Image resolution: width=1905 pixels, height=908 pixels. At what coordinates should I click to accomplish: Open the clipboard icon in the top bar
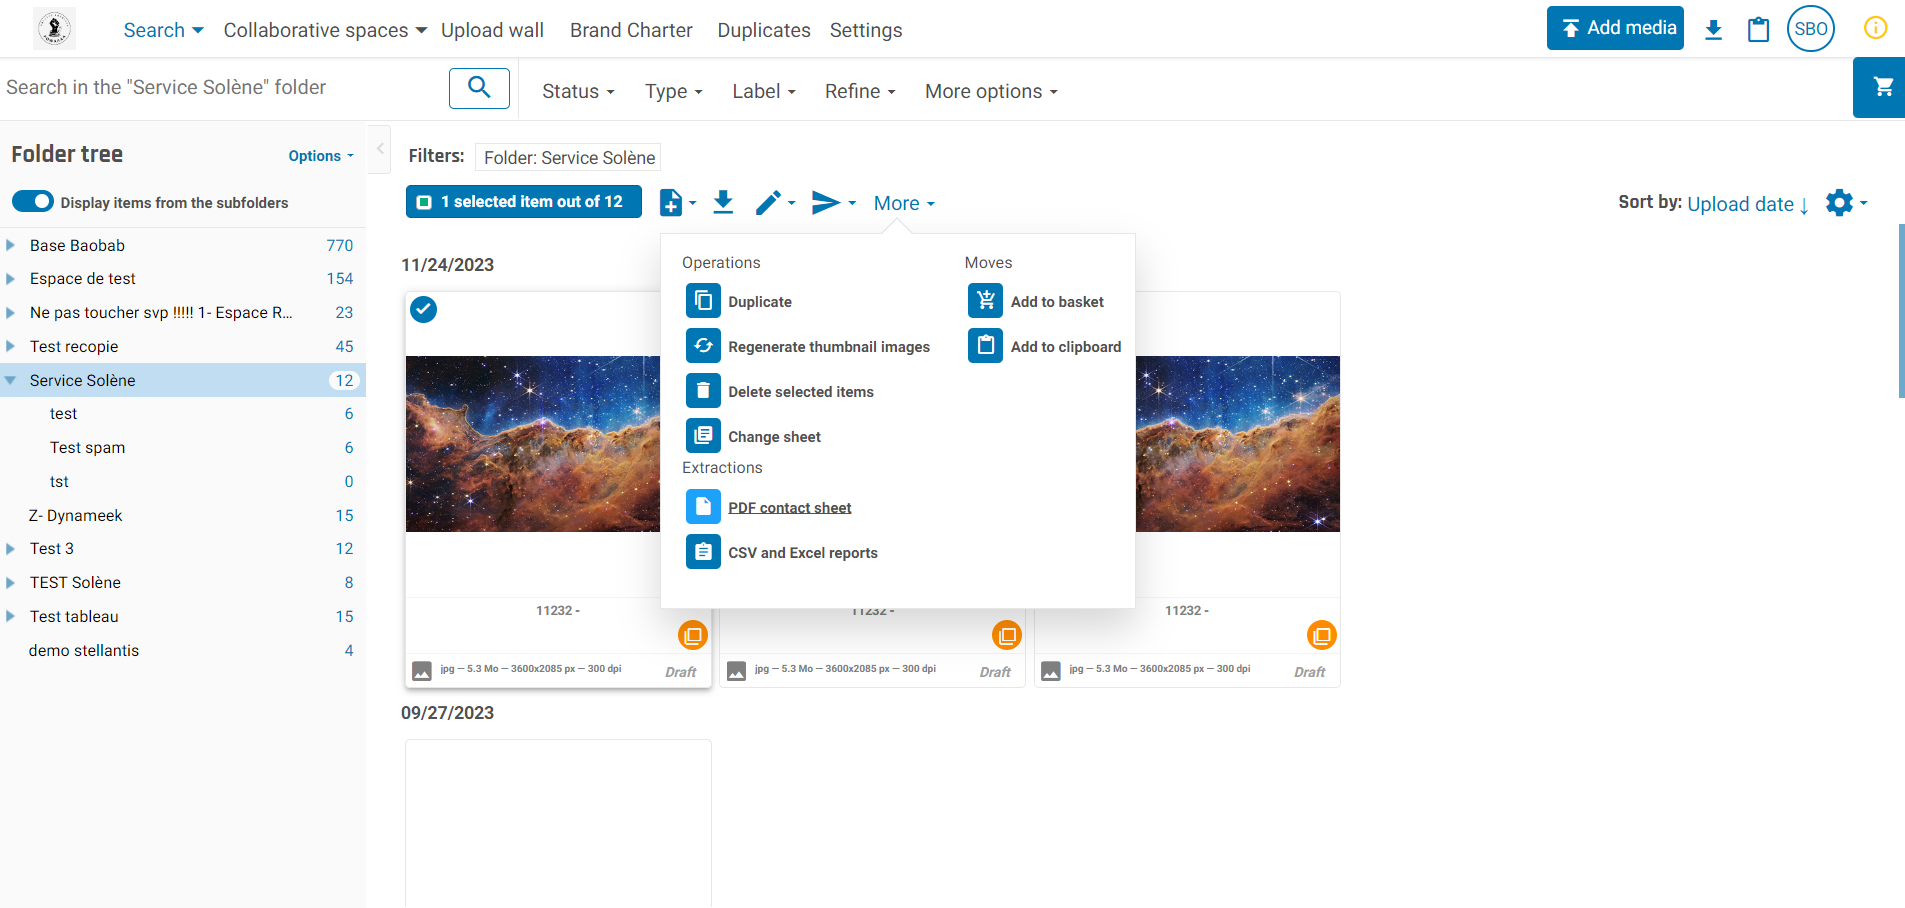click(1758, 29)
